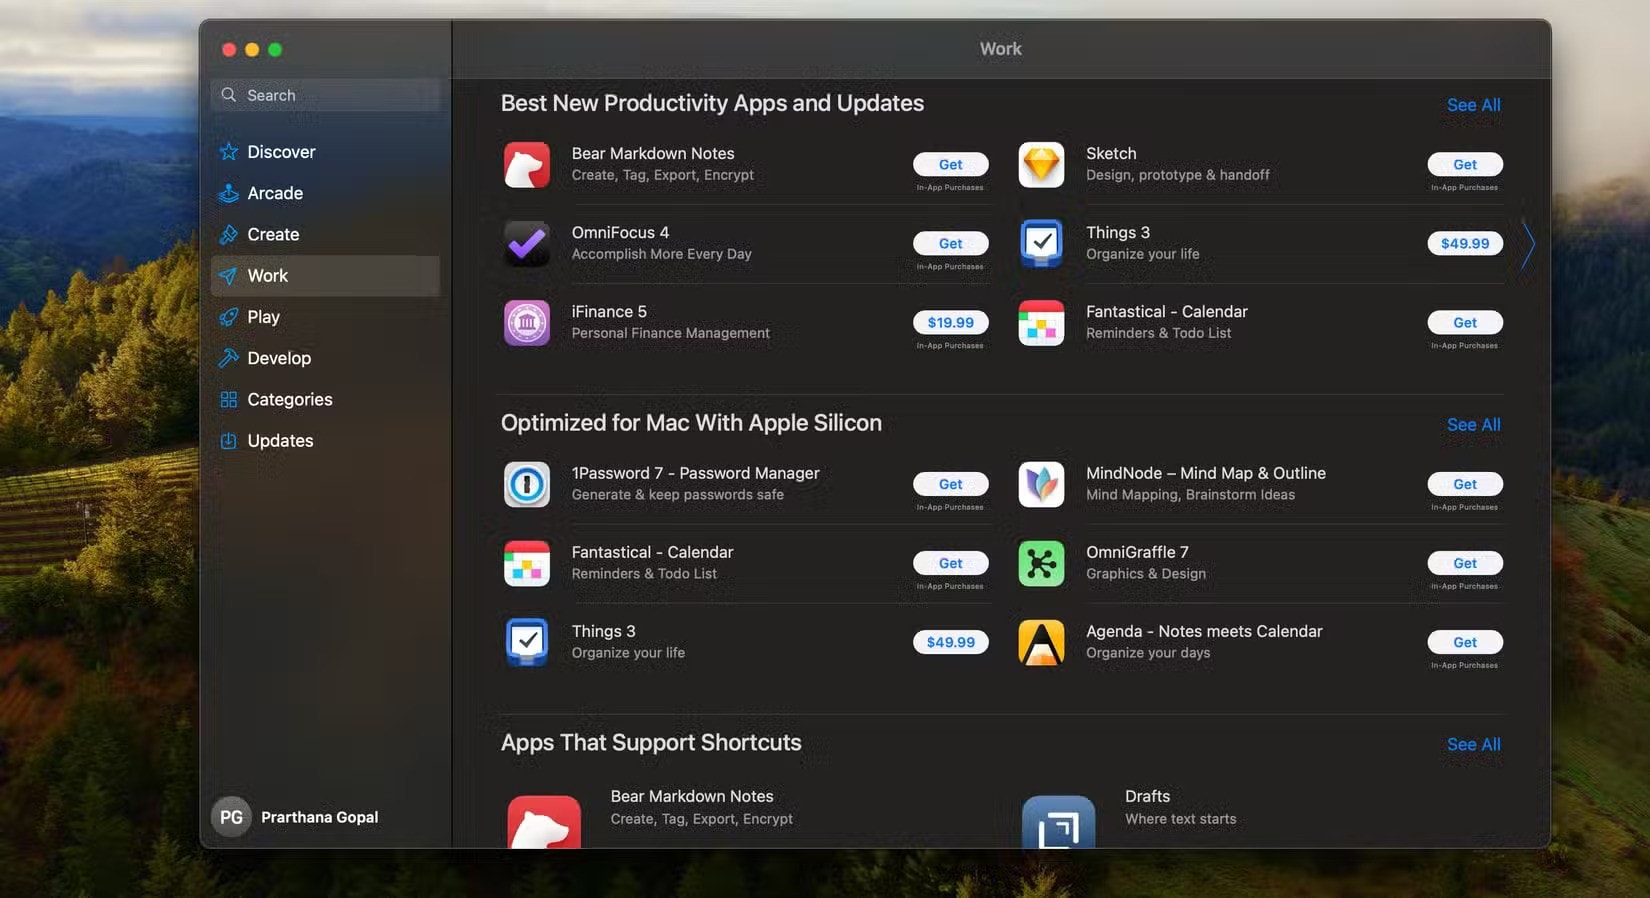The width and height of the screenshot is (1650, 898).
Task: Click the Sketch diamond app icon
Action: point(1041,165)
